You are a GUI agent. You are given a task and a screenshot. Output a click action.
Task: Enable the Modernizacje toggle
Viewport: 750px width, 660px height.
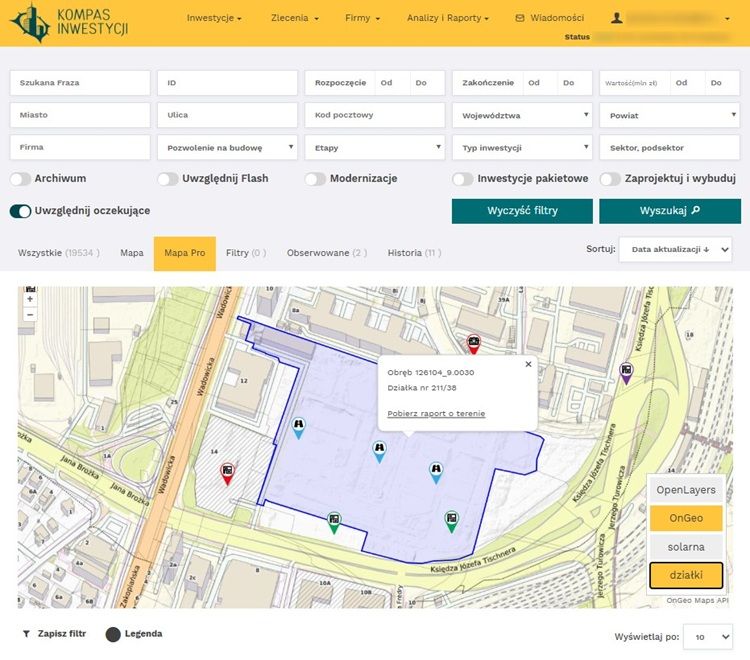(x=315, y=179)
